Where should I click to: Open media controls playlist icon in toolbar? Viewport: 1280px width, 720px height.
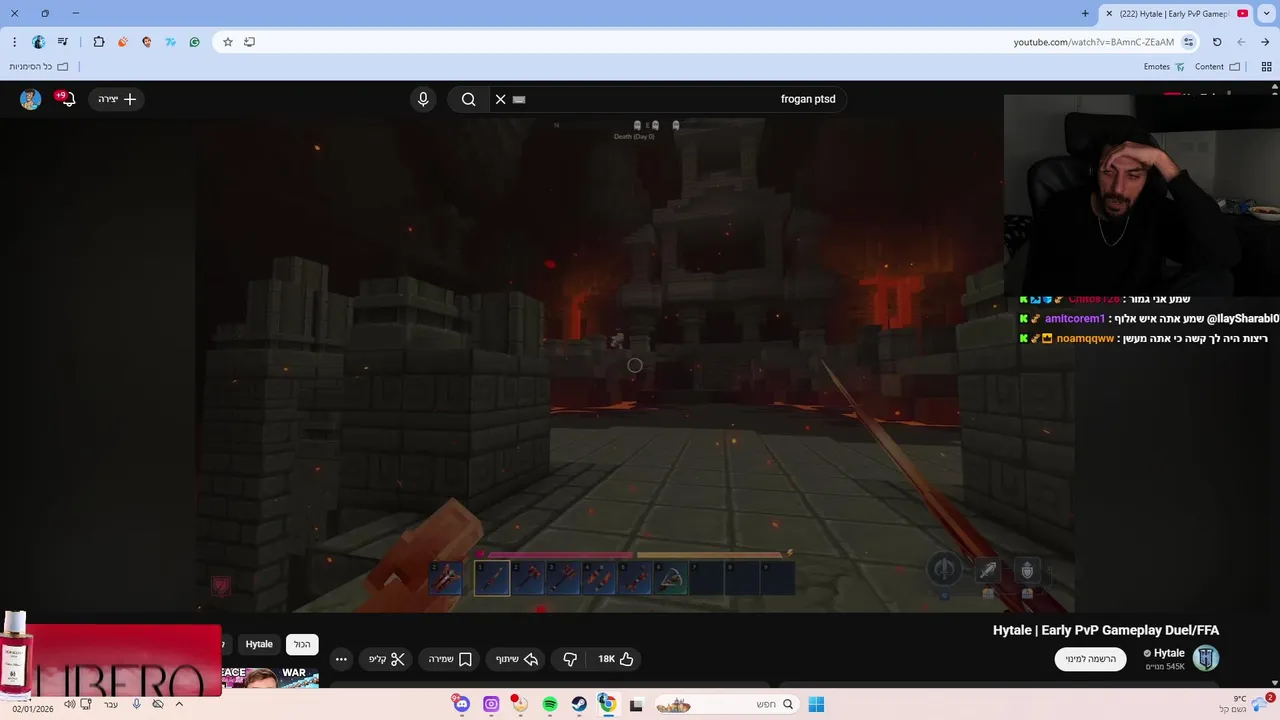point(63,42)
